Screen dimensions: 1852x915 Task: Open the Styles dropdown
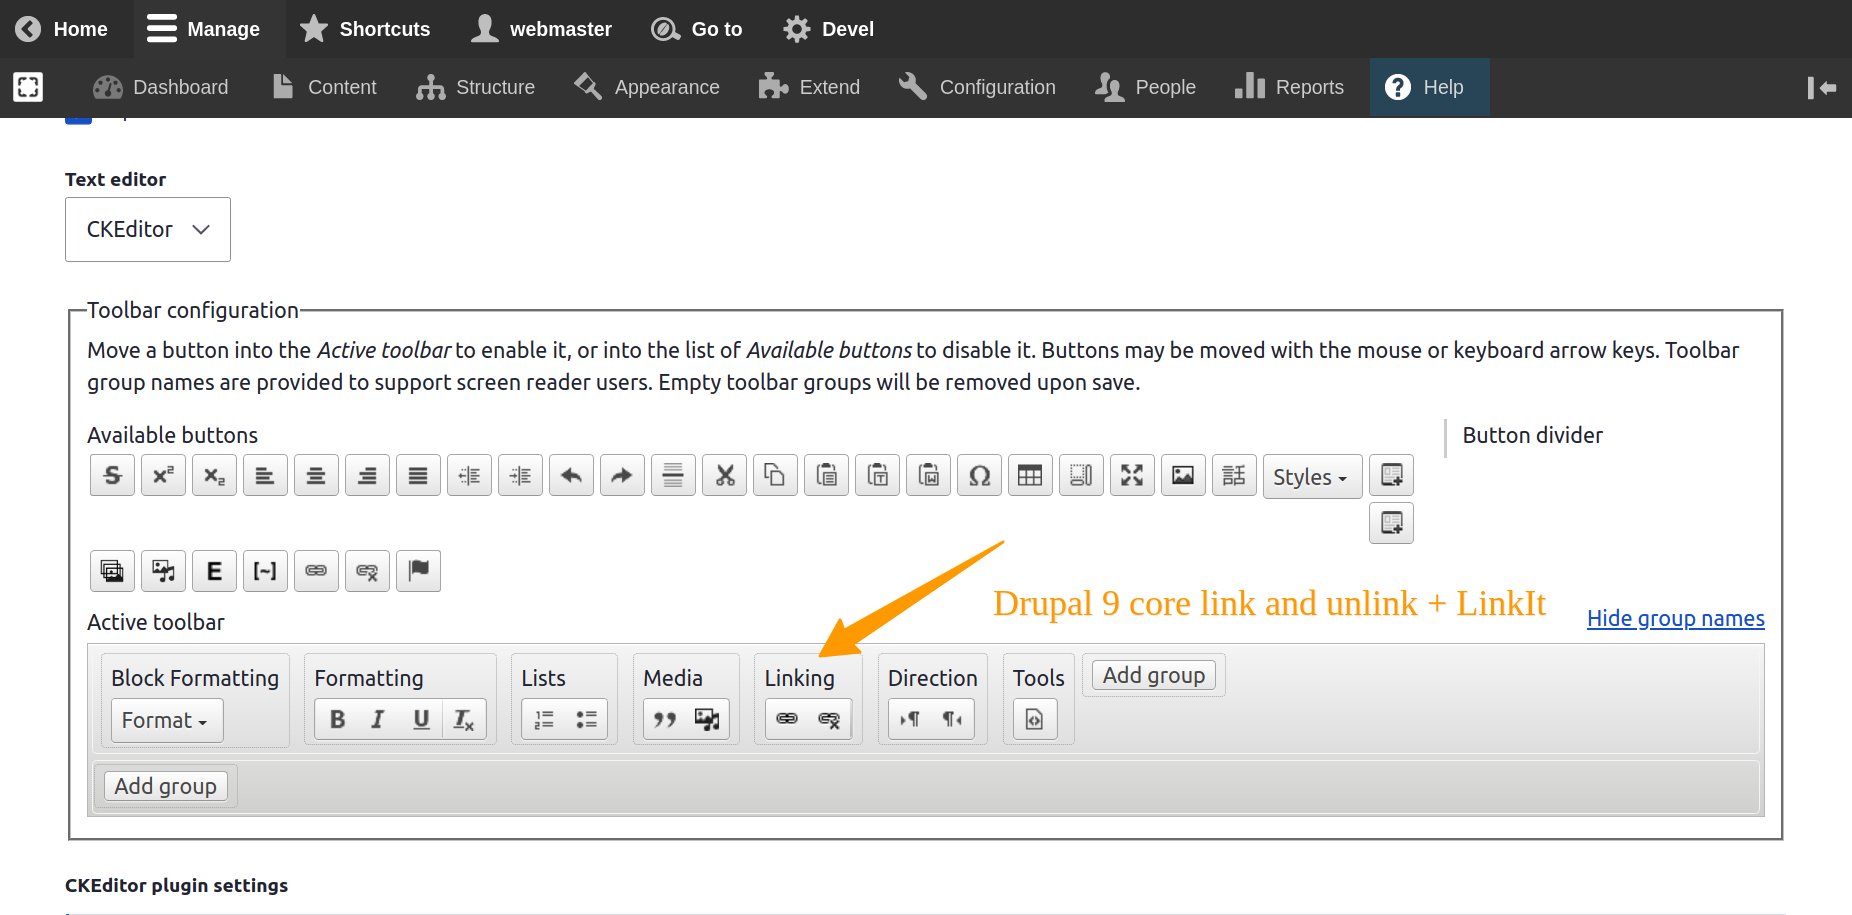tap(1311, 476)
